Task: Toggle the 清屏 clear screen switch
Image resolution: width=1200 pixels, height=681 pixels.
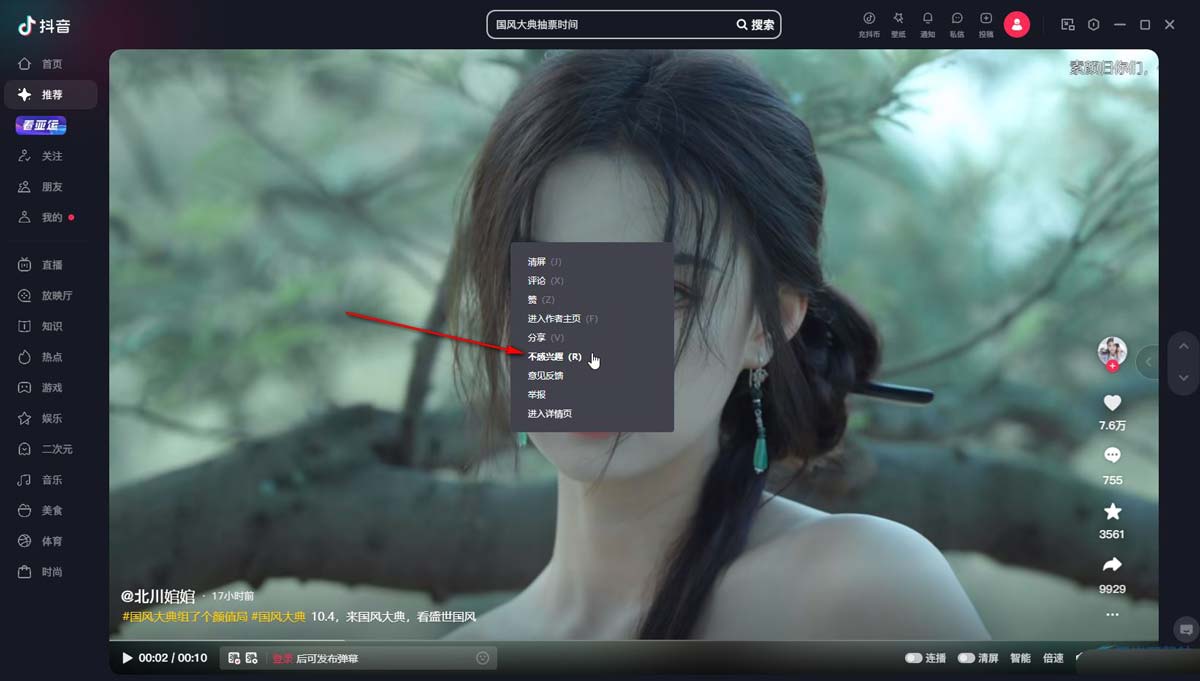Action: (x=966, y=658)
